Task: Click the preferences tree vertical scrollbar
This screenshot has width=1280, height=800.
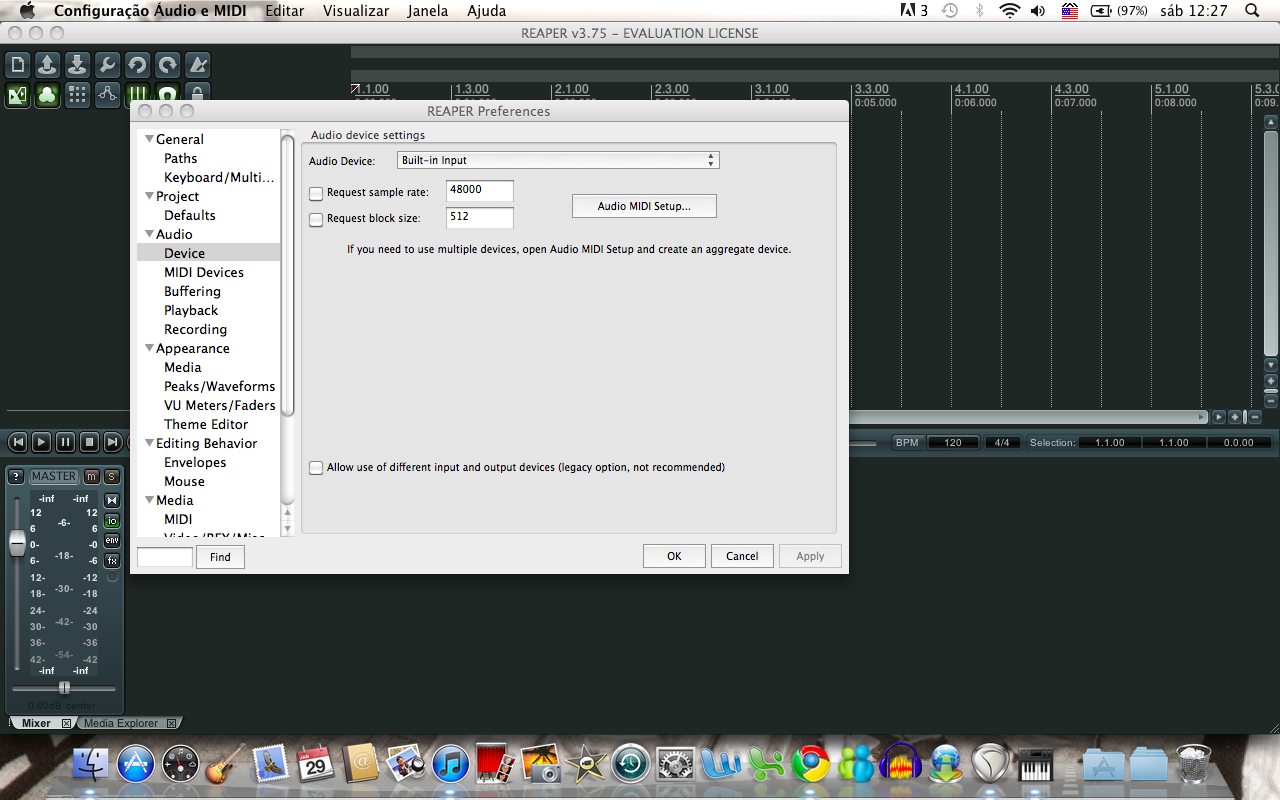Action: click(287, 275)
